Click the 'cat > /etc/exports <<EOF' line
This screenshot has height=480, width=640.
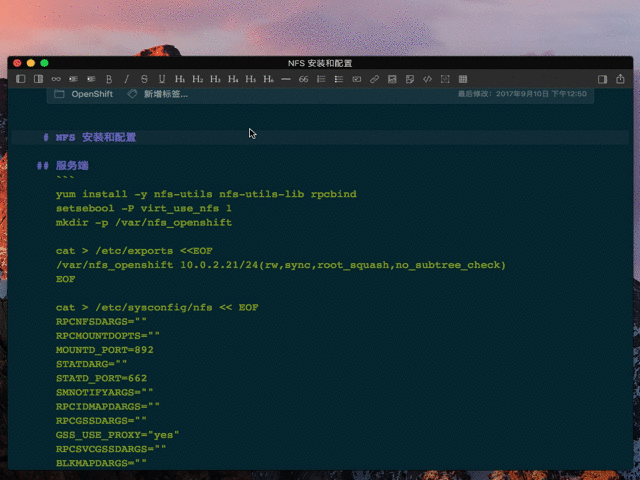[x=134, y=251]
